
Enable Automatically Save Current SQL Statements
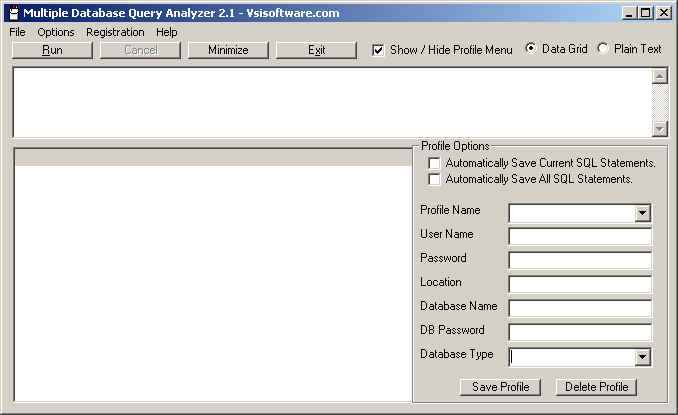[x=434, y=163]
